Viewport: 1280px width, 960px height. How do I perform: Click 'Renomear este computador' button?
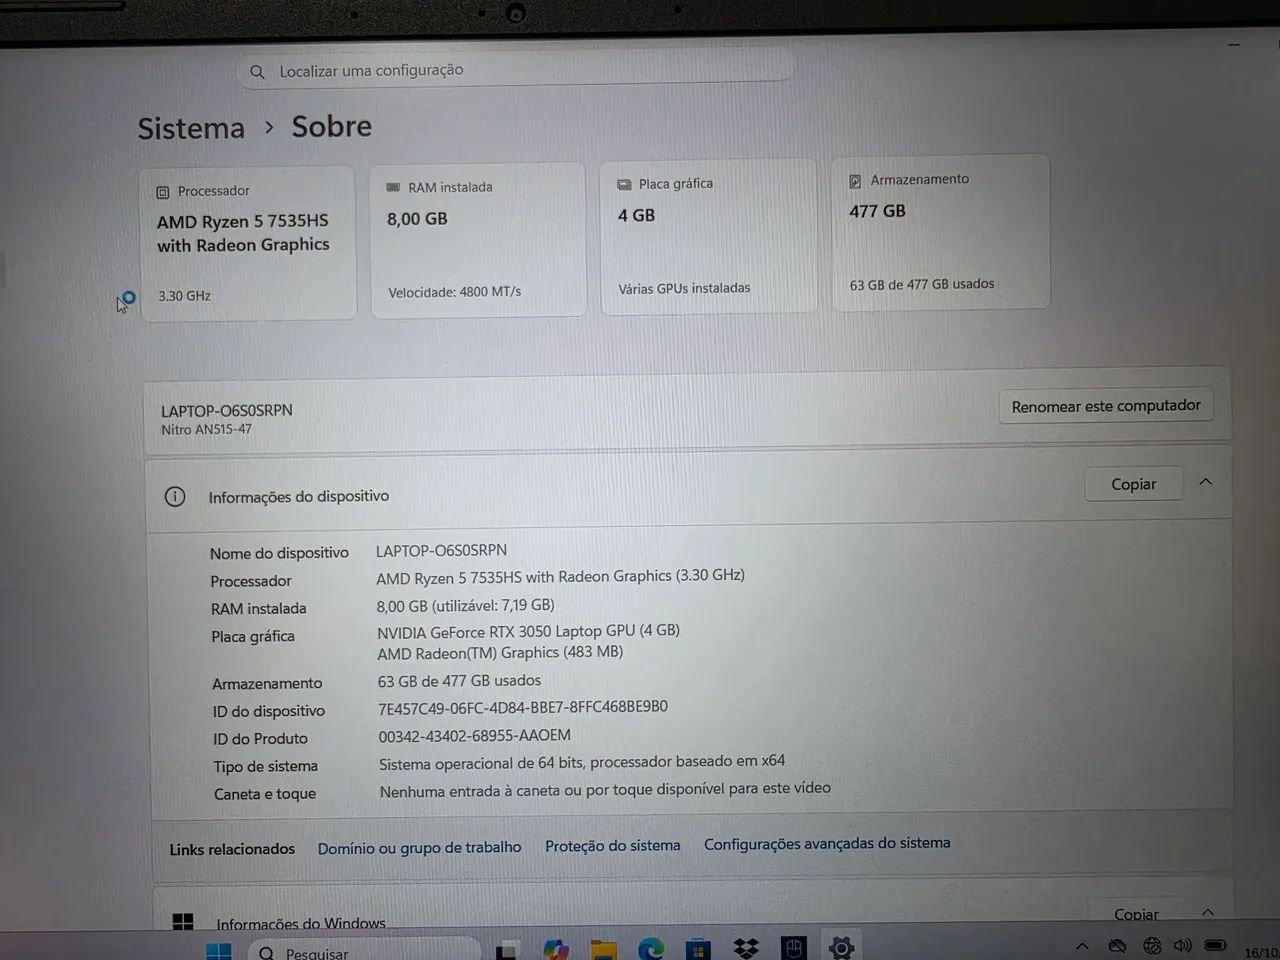(x=1106, y=406)
